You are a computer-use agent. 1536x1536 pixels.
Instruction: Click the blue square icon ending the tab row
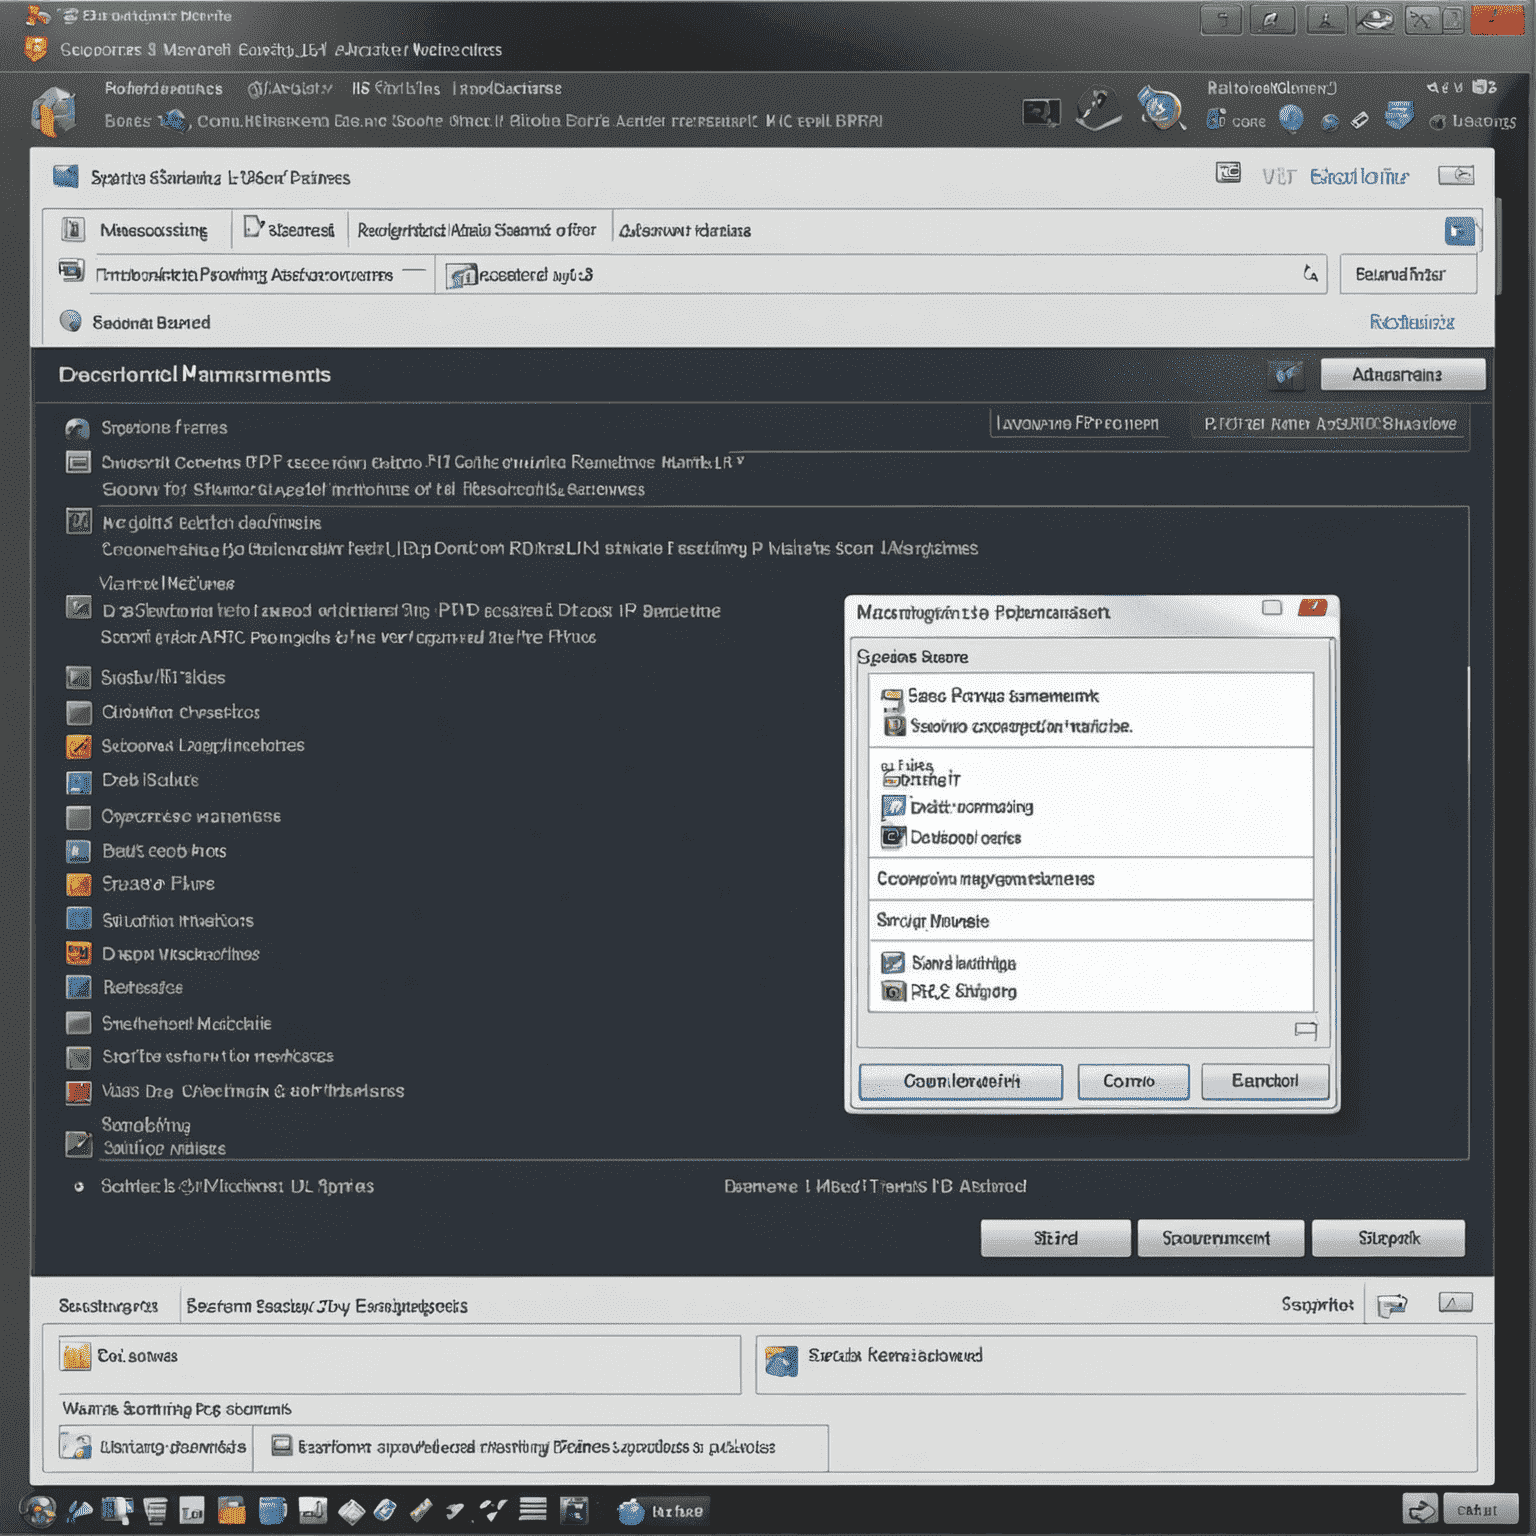pos(1459,231)
